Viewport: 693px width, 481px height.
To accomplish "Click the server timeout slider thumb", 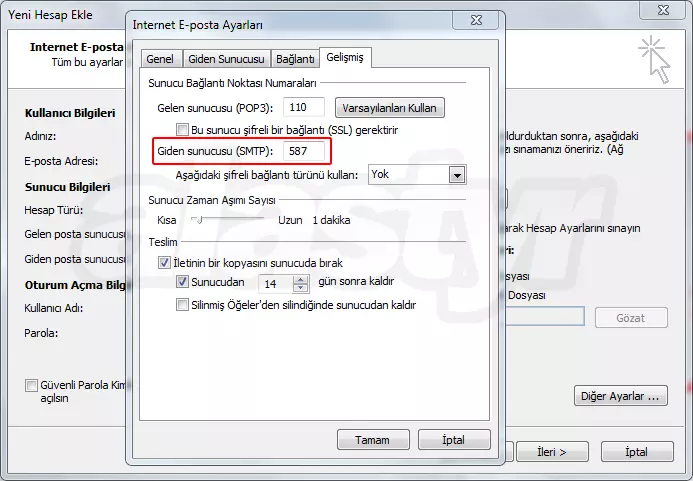I will (x=199, y=220).
